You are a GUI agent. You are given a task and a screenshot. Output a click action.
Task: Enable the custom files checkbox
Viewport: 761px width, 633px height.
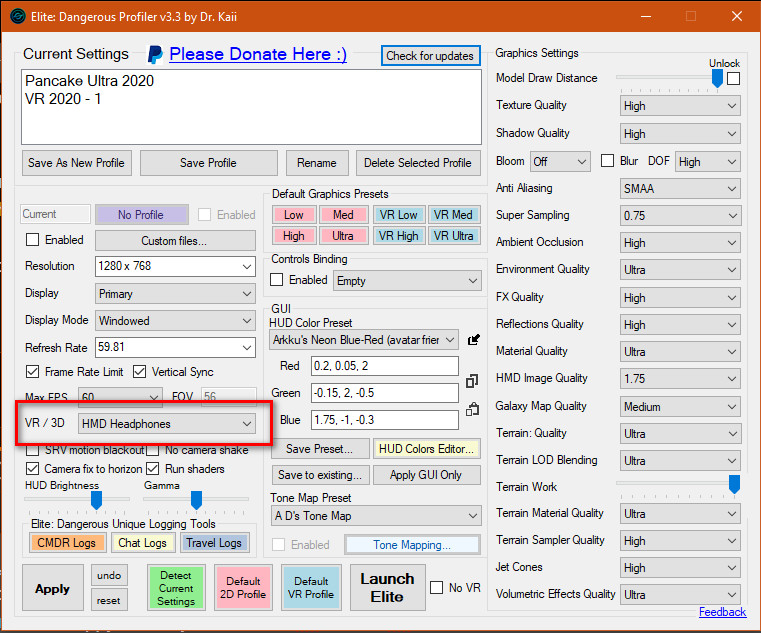[x=33, y=240]
